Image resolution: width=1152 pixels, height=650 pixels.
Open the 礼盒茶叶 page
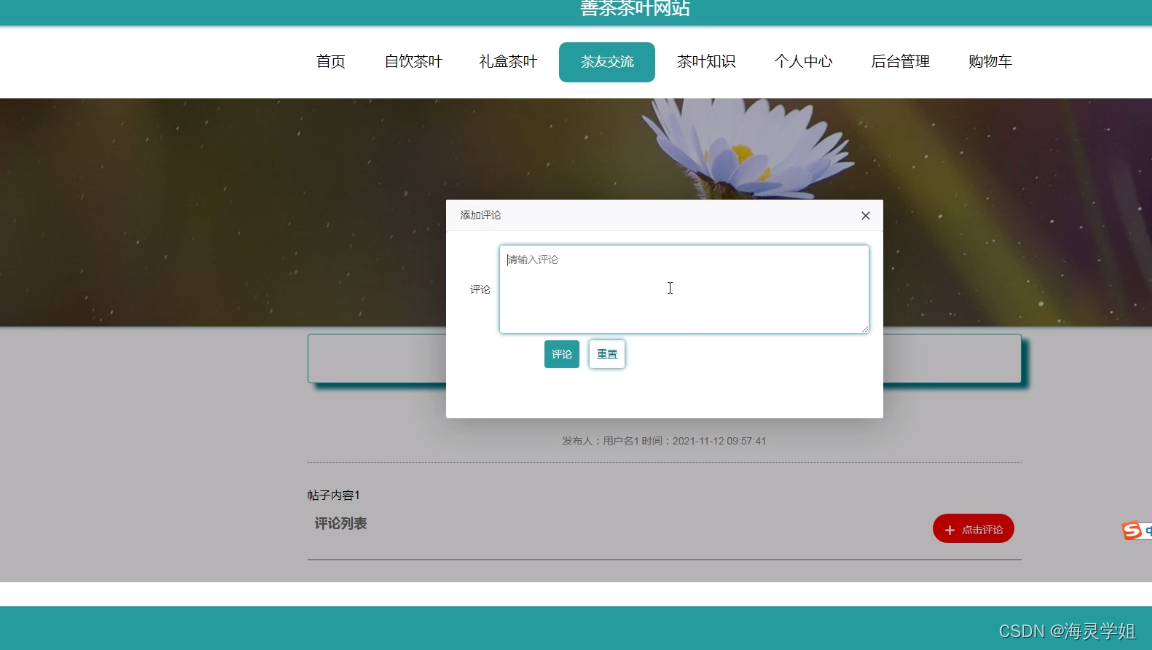[507, 61]
